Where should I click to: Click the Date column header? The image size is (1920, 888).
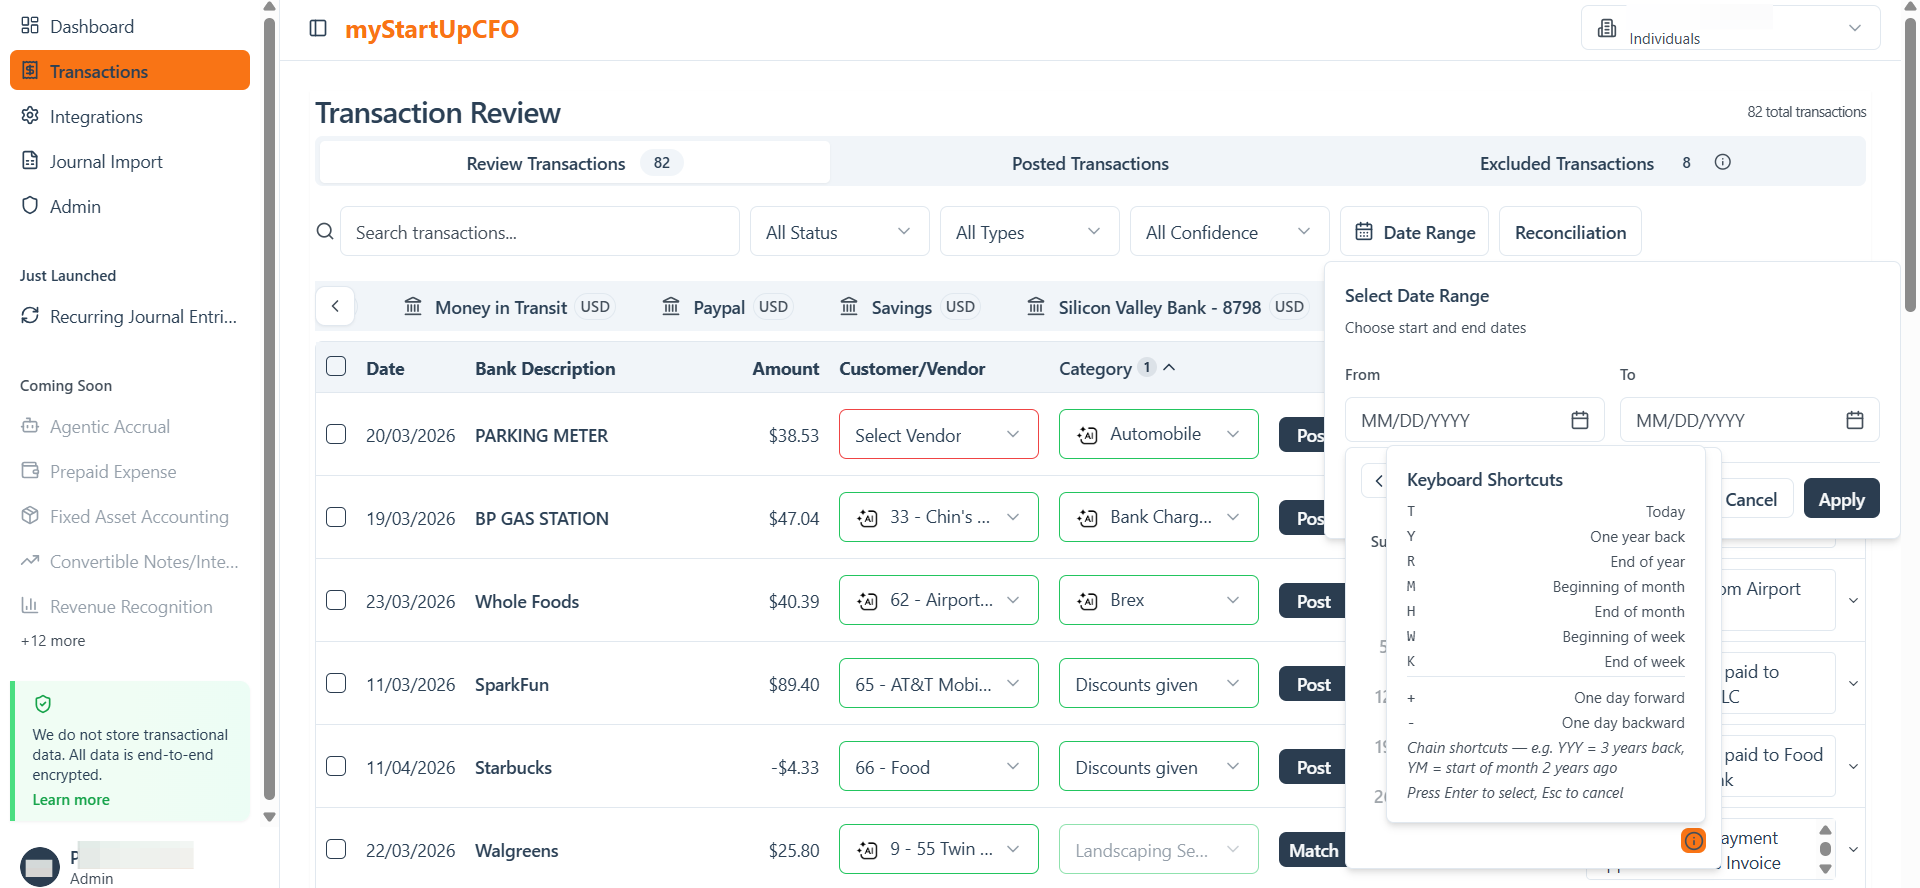tap(385, 368)
